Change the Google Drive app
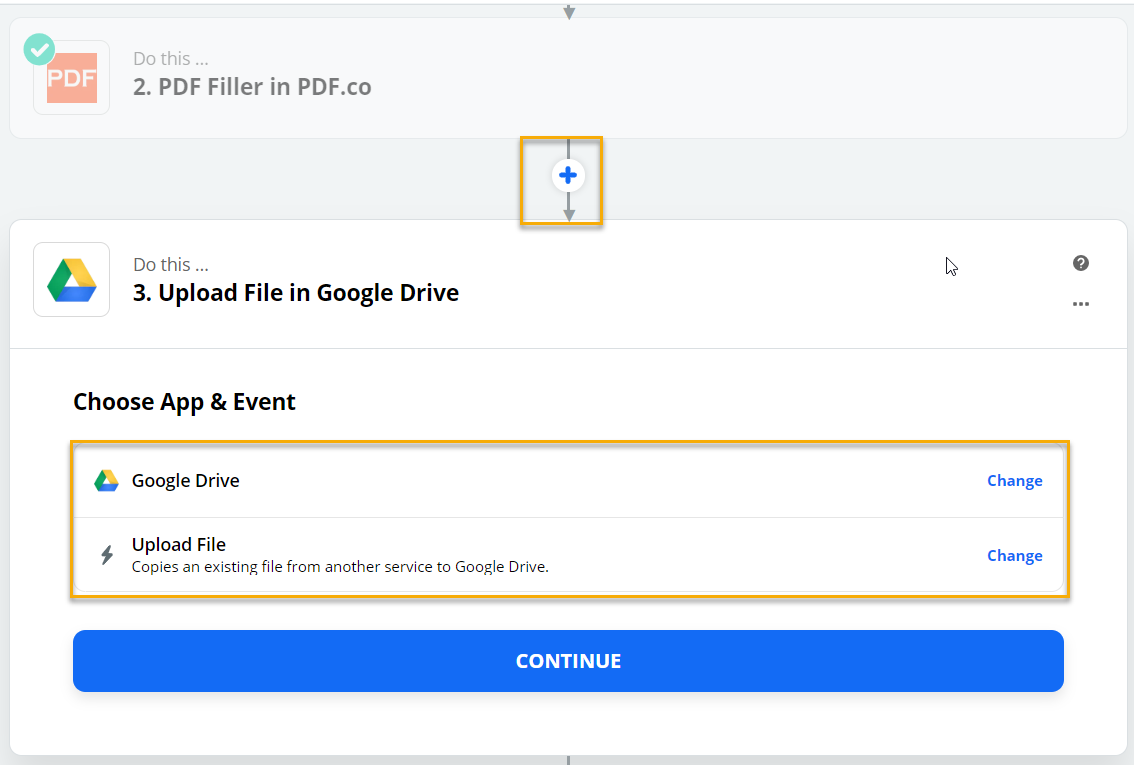 coord(1015,481)
